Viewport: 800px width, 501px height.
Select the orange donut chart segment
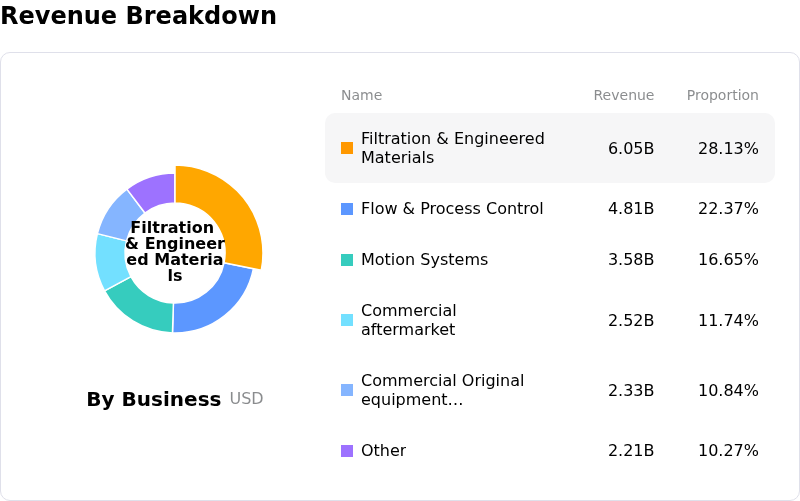tap(230, 209)
